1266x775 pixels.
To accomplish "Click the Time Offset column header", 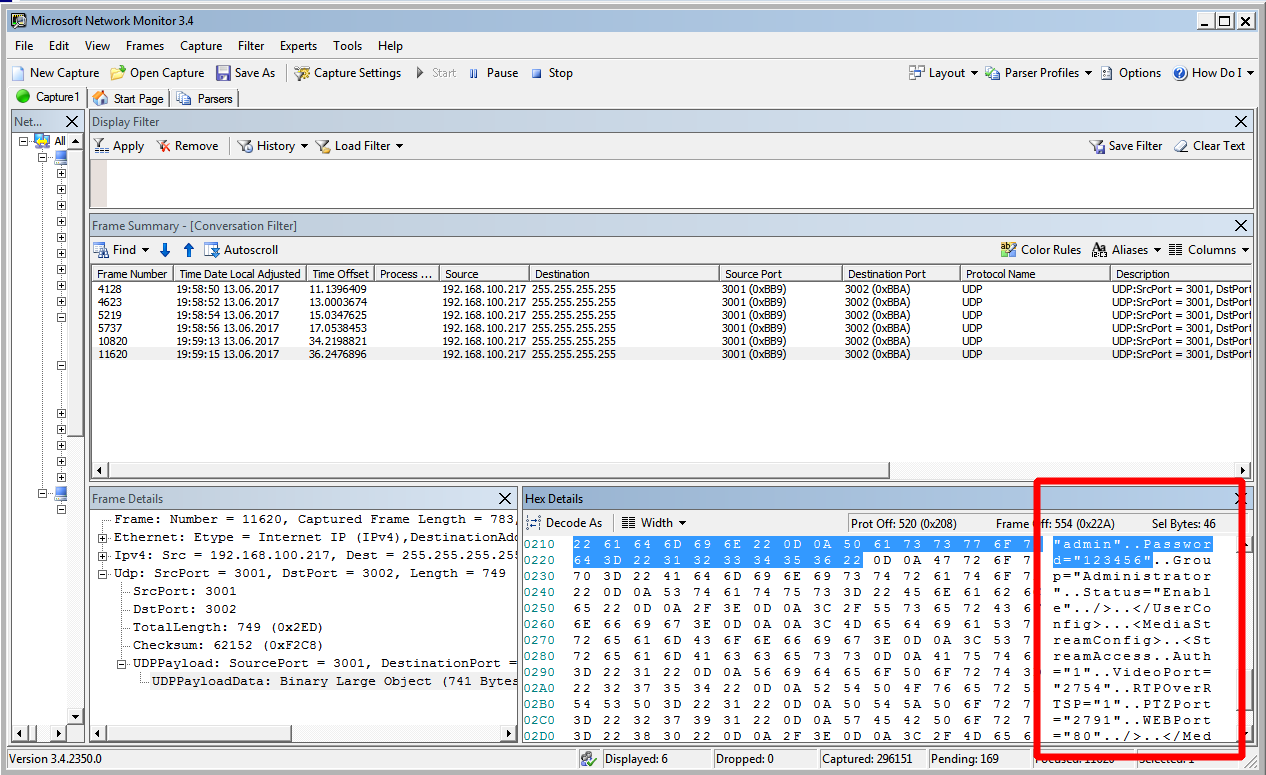I will 340,274.
